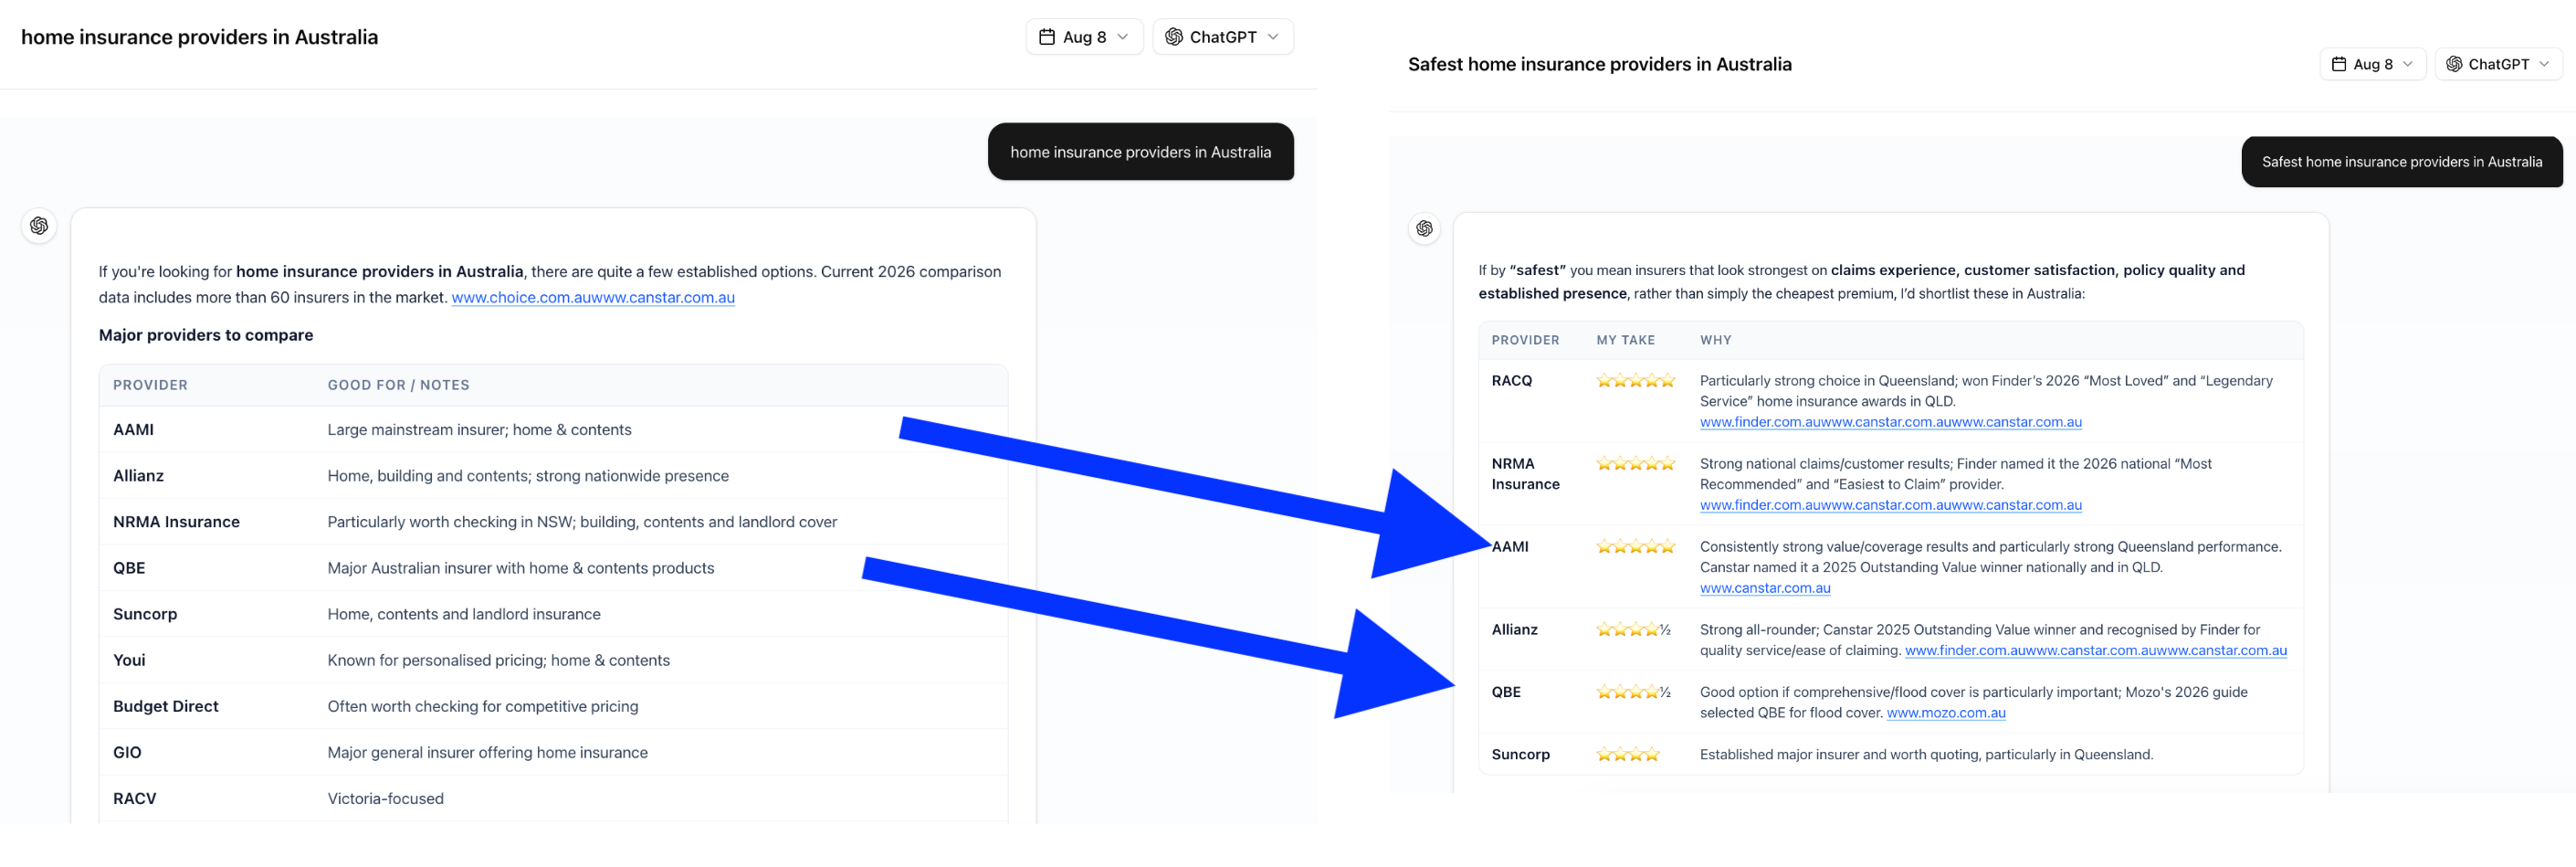Click the star rating in the right QBE row
Screen dimensions: 2576x867
click(x=1633, y=692)
